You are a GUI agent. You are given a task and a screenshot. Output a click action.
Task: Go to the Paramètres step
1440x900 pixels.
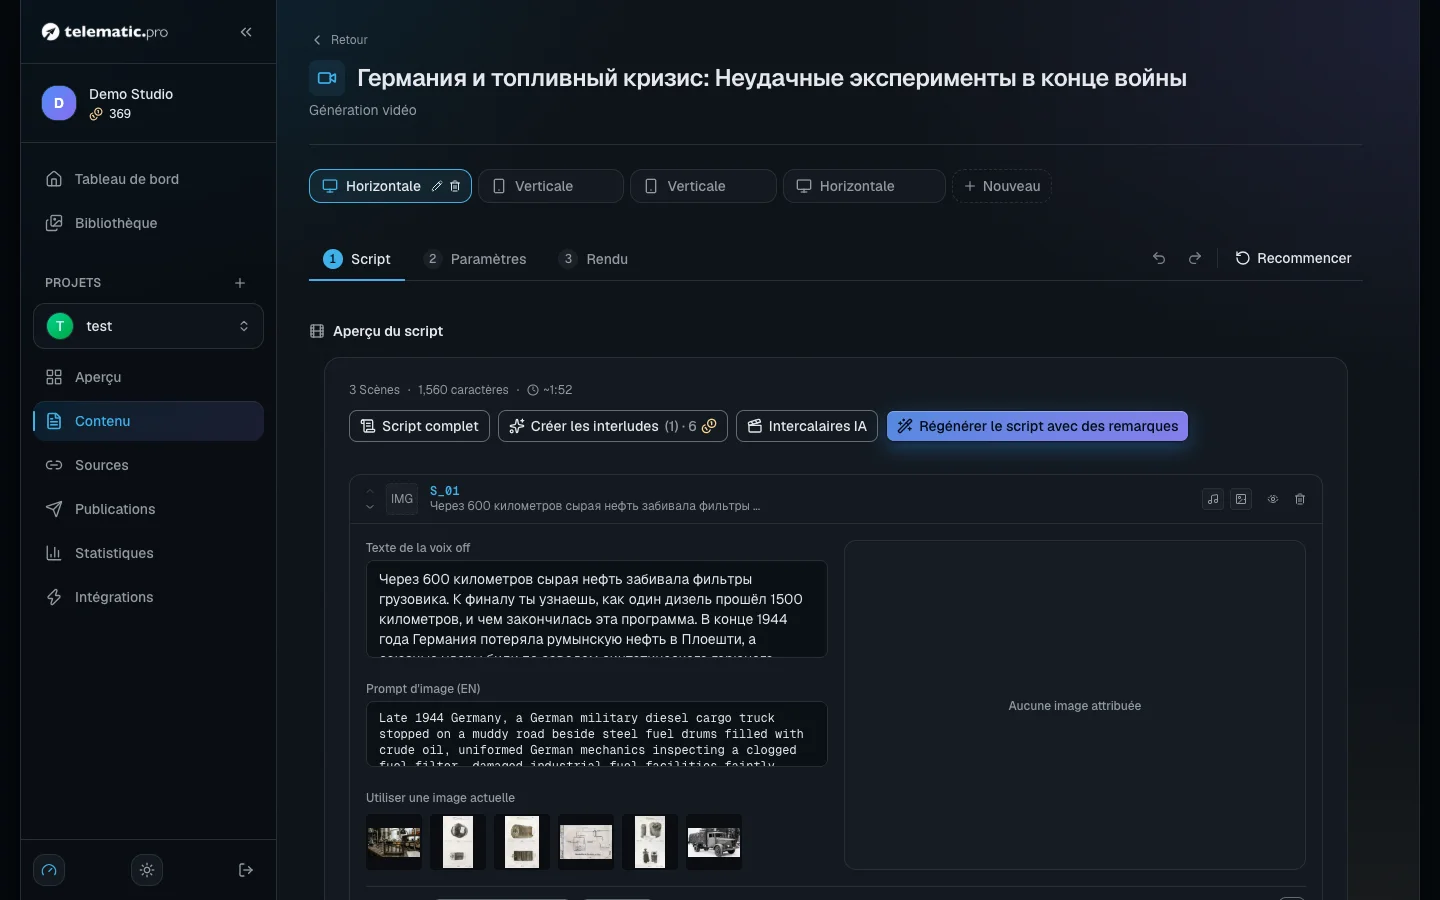[475, 259]
